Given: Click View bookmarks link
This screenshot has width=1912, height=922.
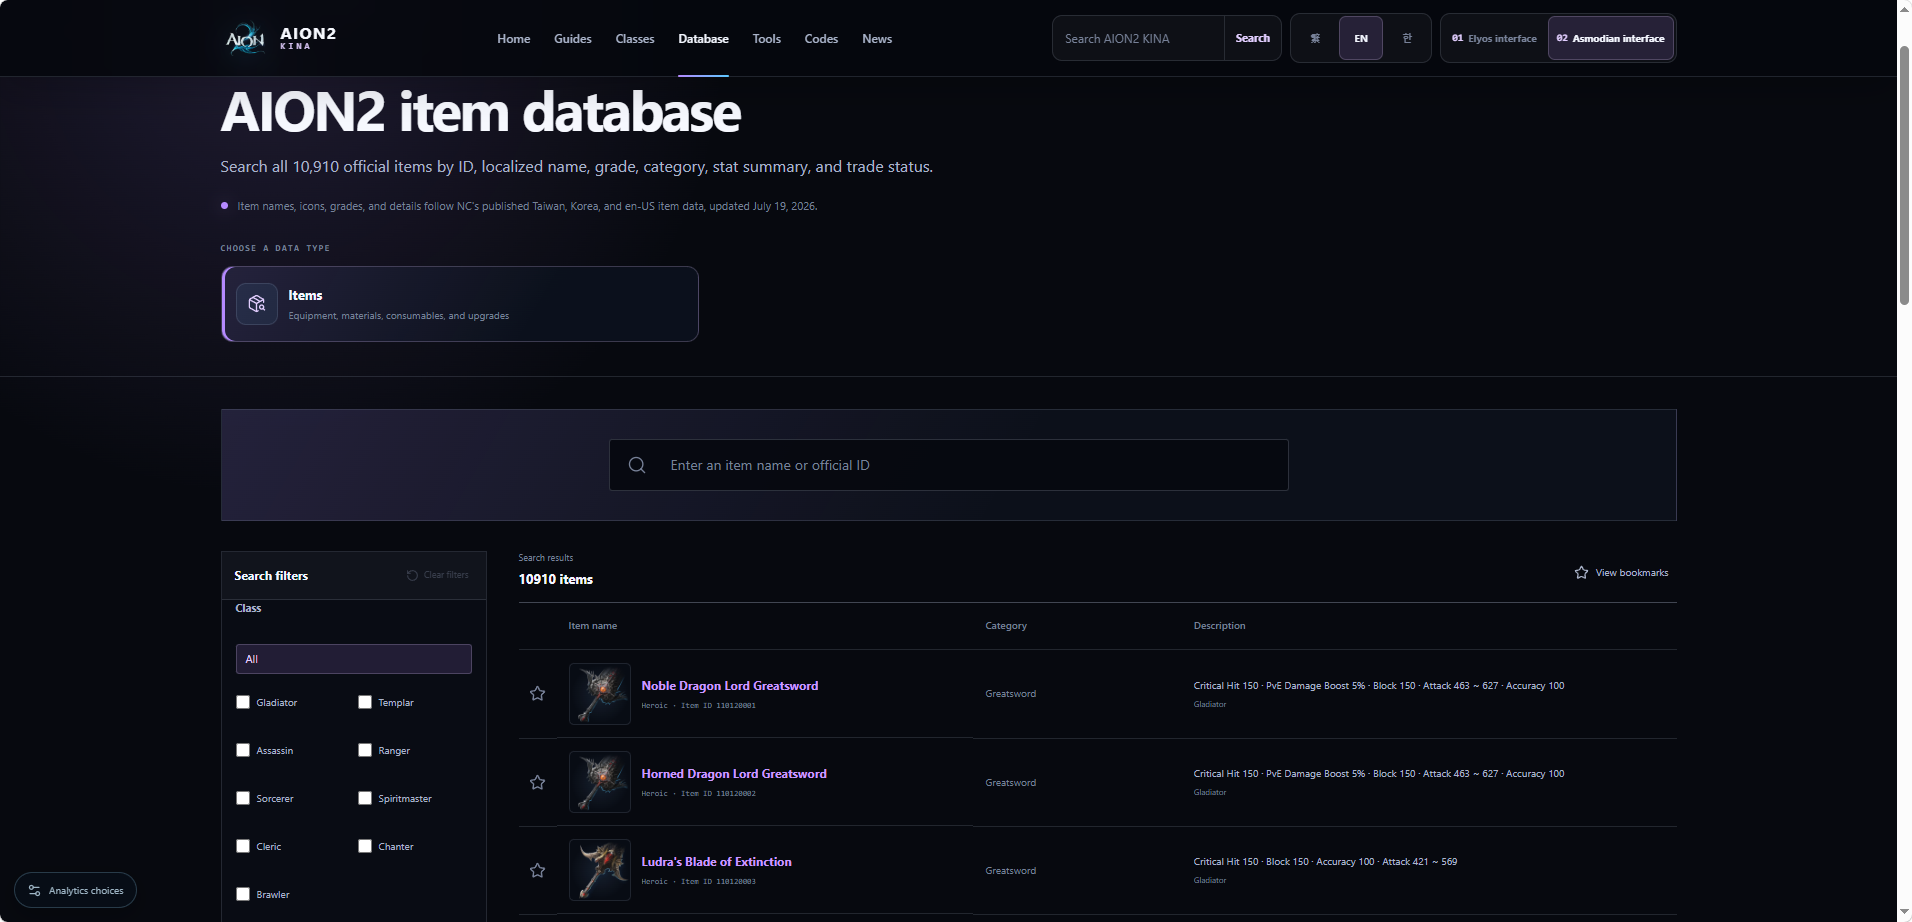Looking at the screenshot, I should pos(1621,573).
